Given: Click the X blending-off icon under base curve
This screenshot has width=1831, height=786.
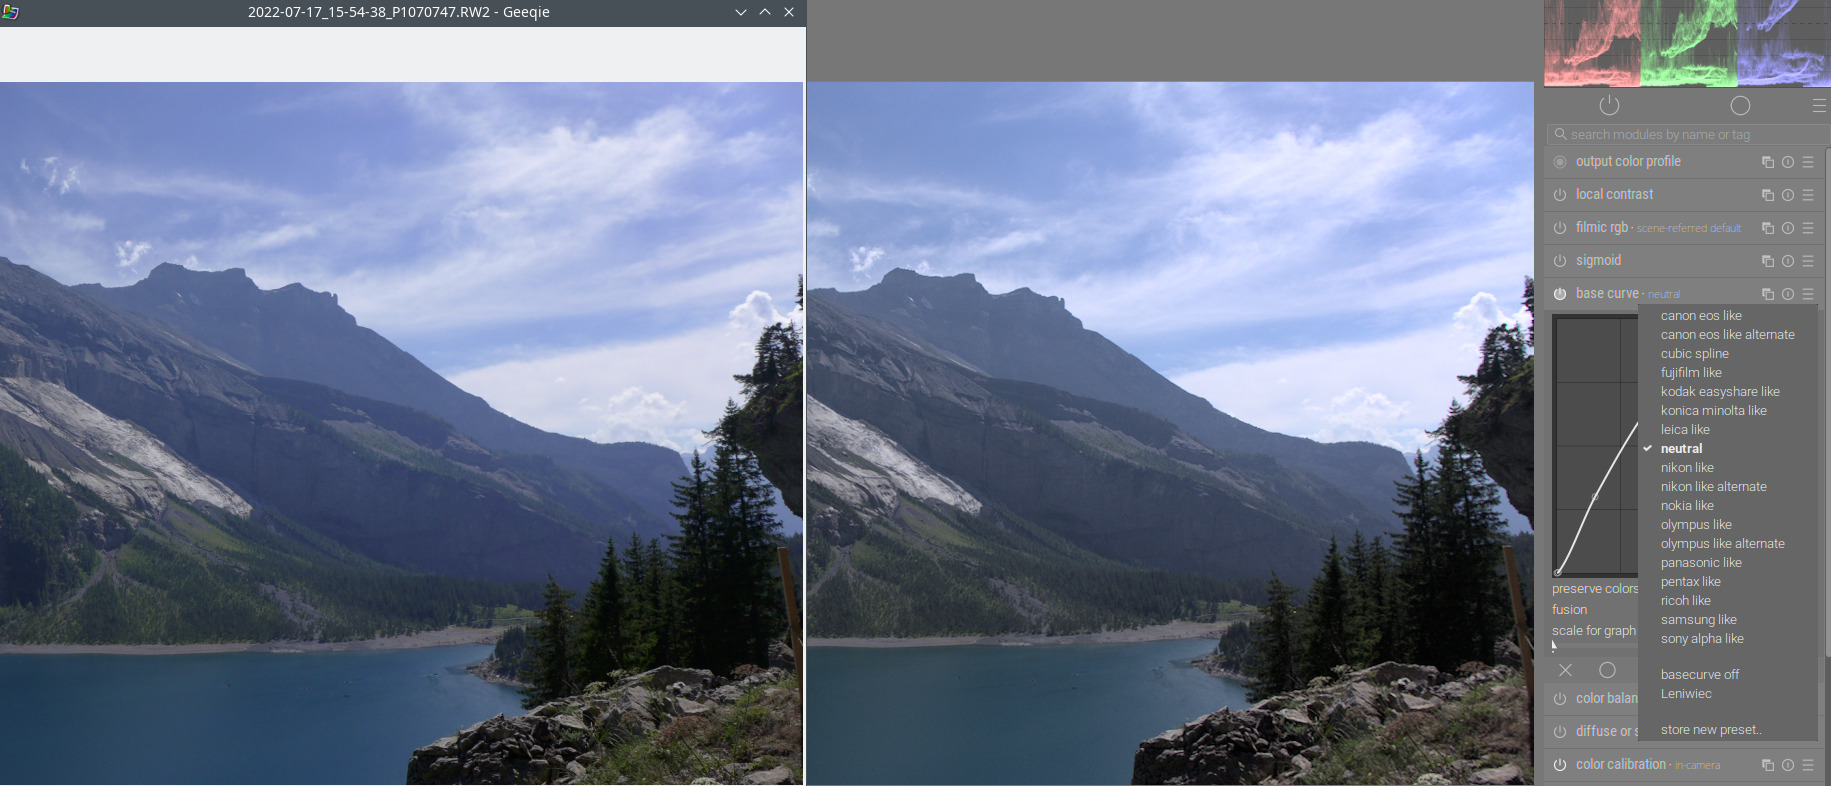Looking at the screenshot, I should [1566, 670].
